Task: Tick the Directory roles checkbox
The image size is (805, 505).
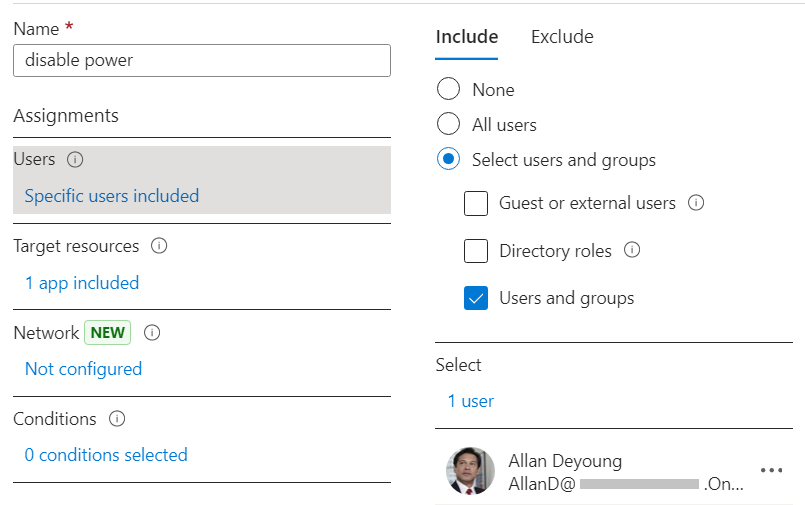Action: (x=476, y=250)
